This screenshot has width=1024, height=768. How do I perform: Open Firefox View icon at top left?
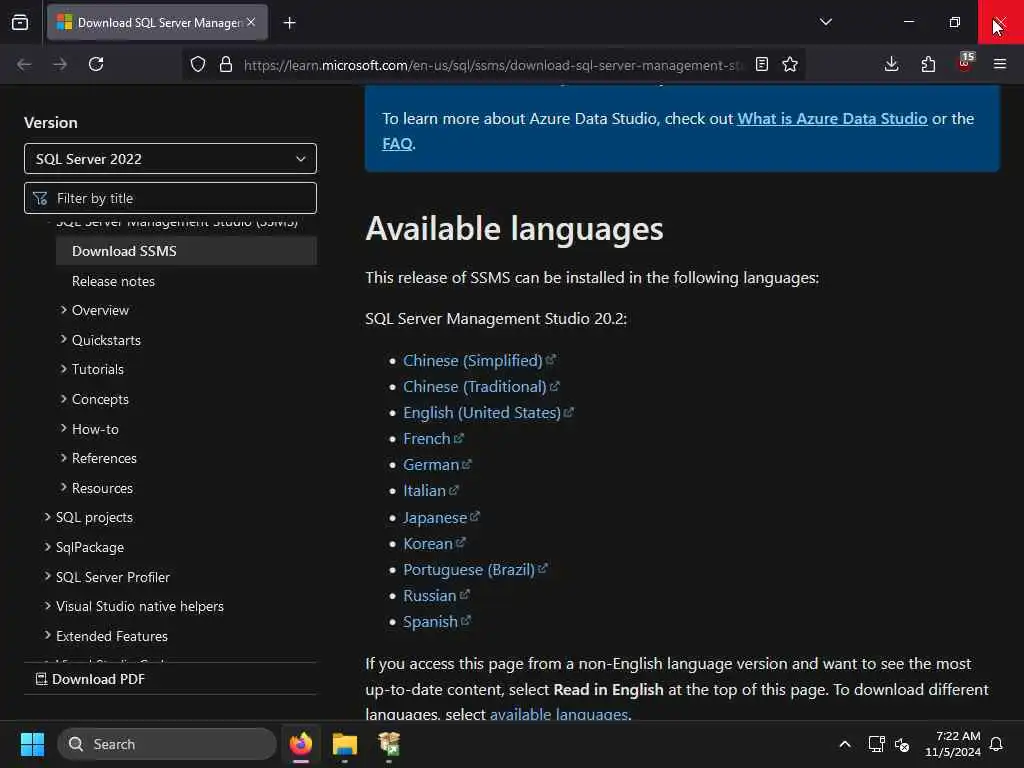[20, 22]
